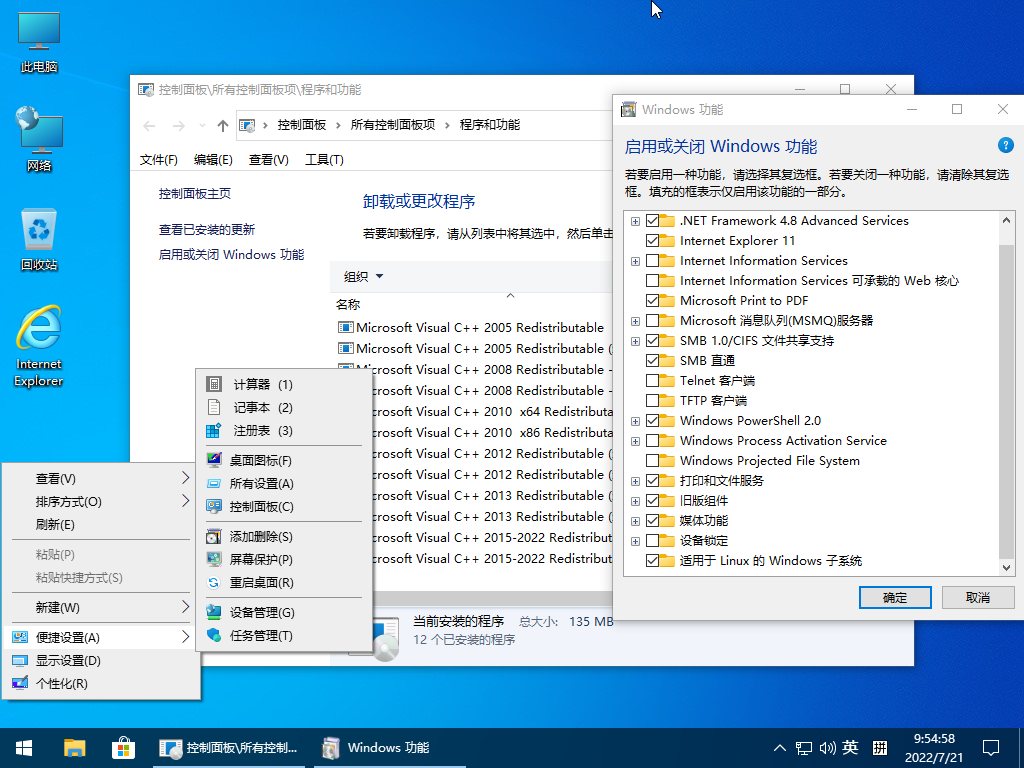Uncheck 适用于 Linux 的 Windows 子系统
The image size is (1024, 768).
coord(652,560)
